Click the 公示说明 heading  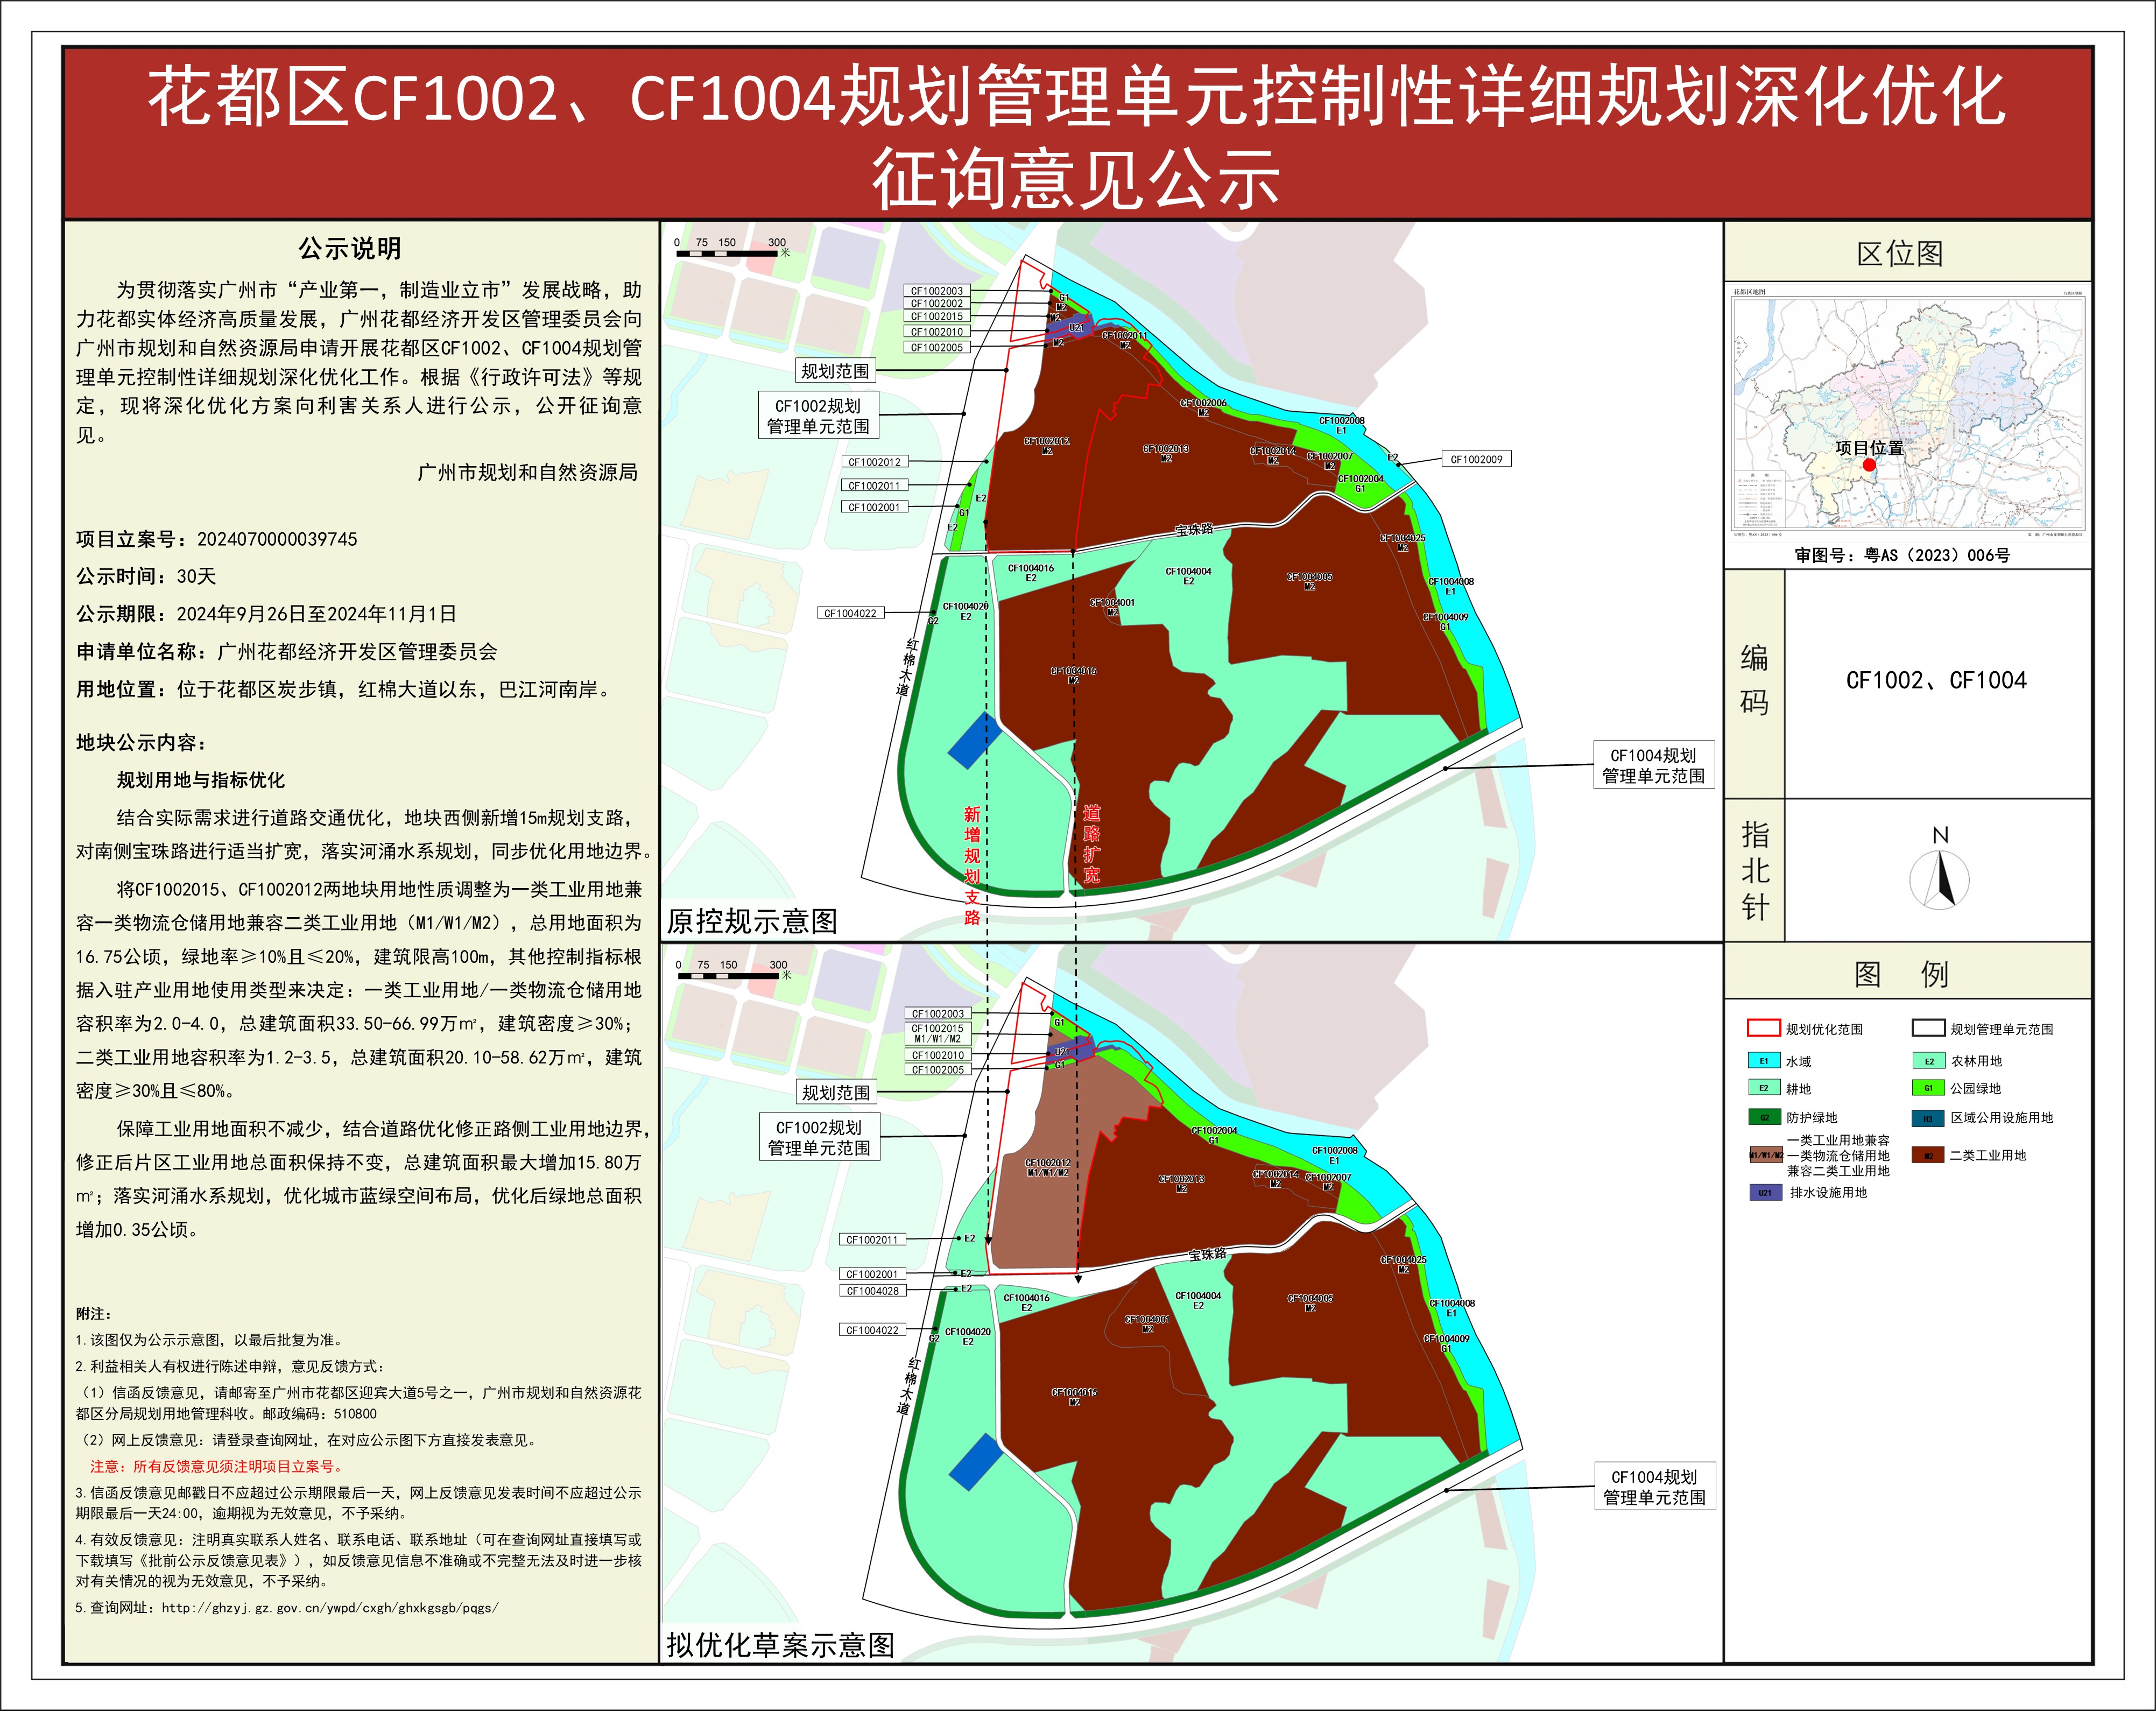[350, 248]
